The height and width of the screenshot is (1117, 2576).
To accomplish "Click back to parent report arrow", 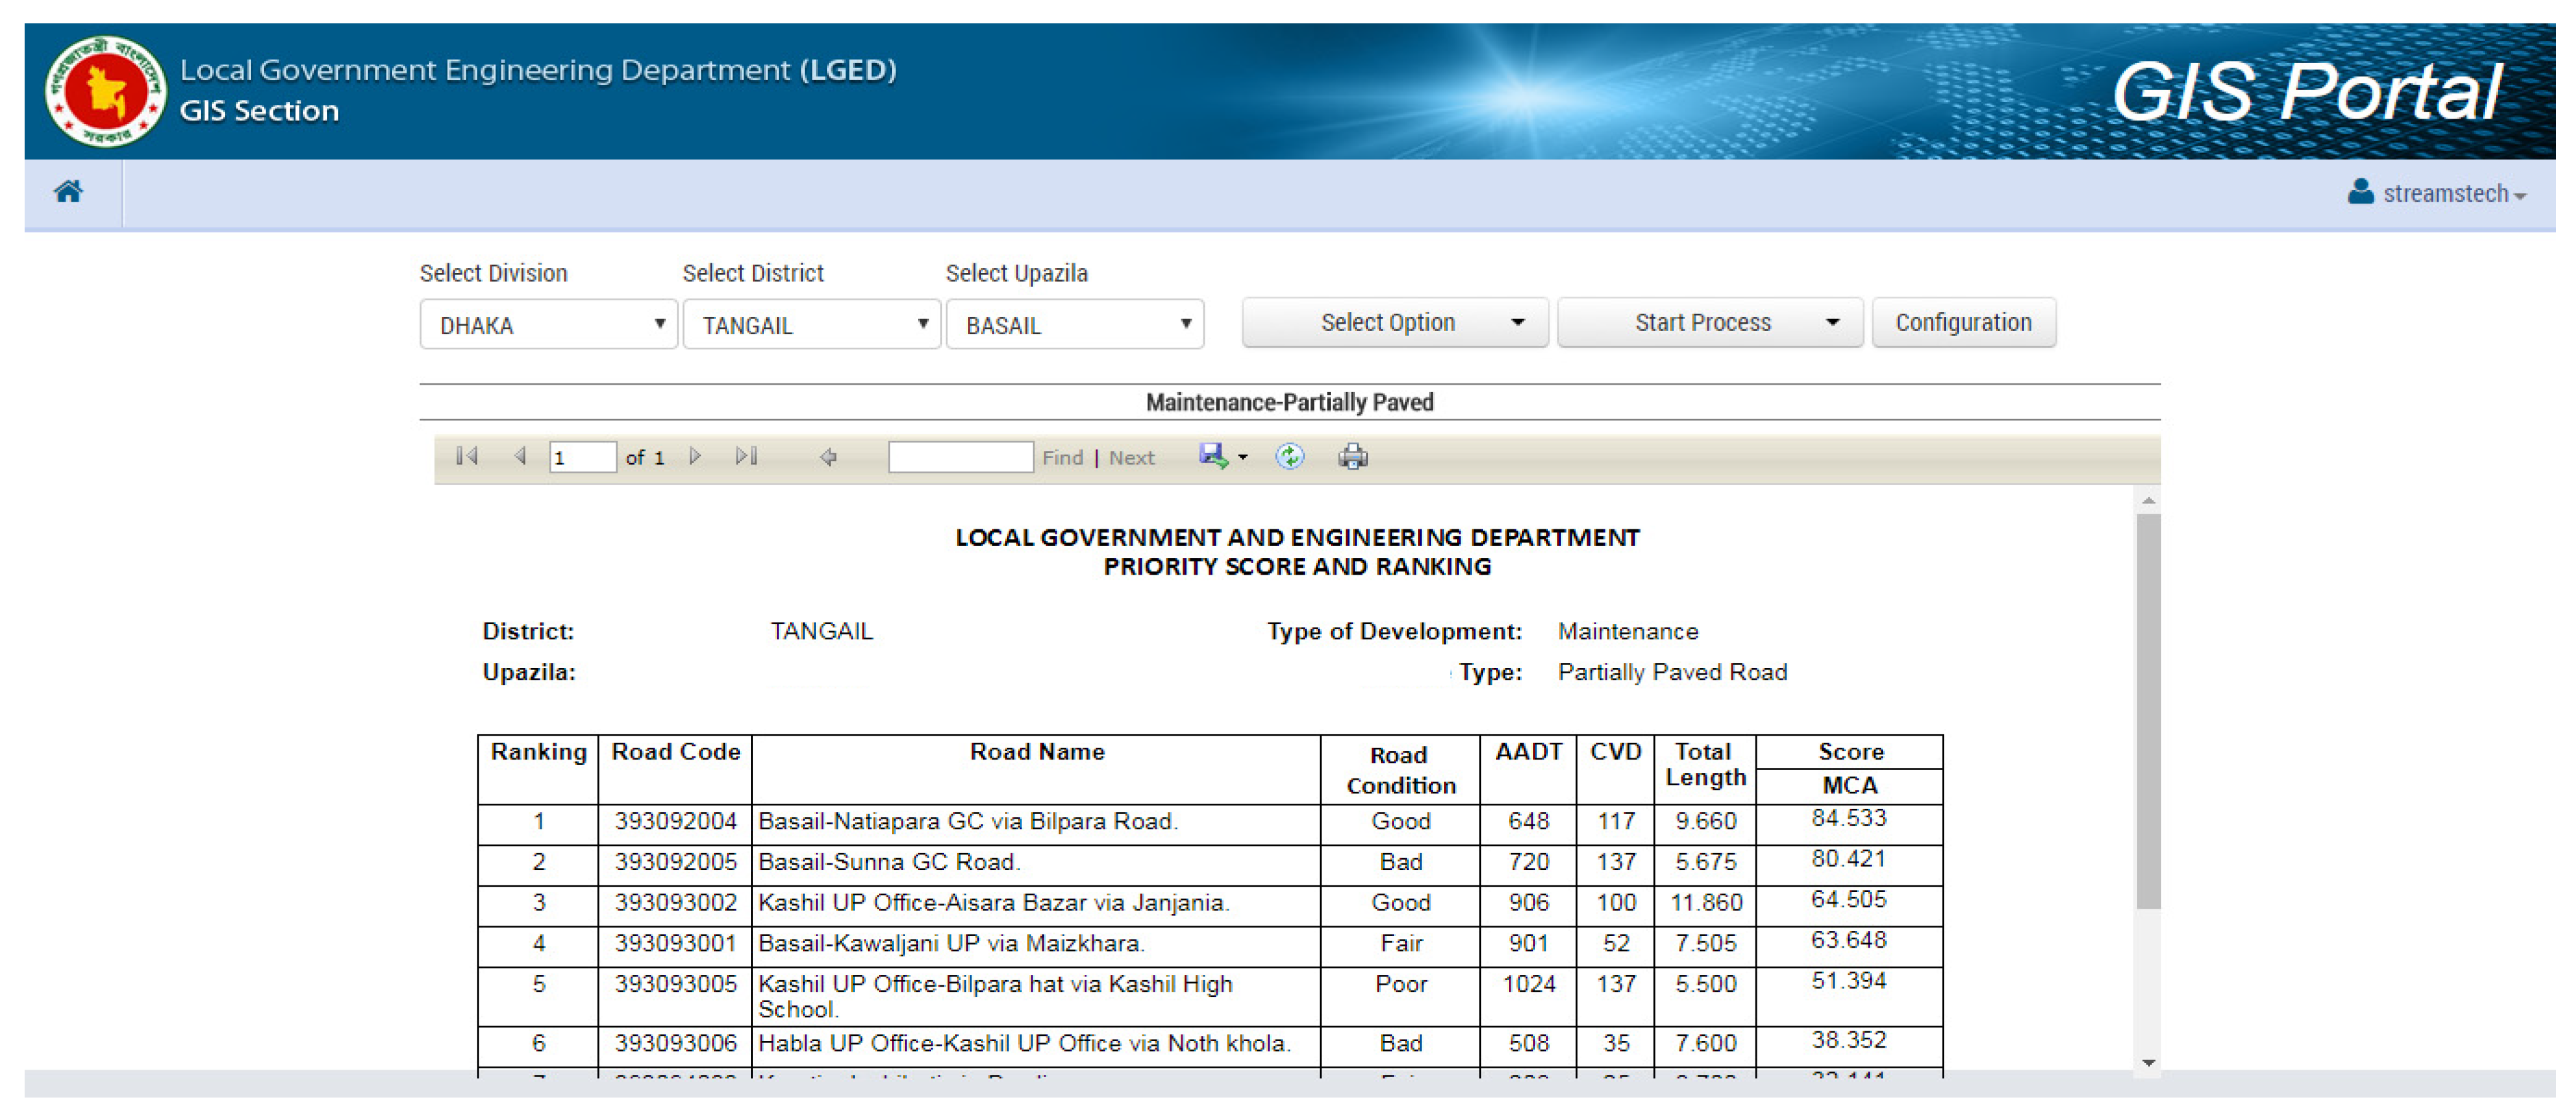I will pyautogui.click(x=828, y=457).
